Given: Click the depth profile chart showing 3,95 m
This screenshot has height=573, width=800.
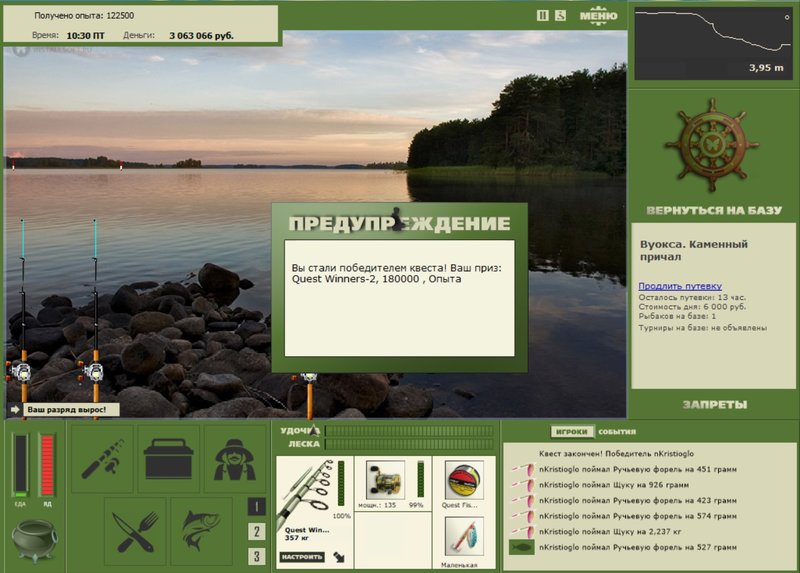Looking at the screenshot, I should point(713,44).
